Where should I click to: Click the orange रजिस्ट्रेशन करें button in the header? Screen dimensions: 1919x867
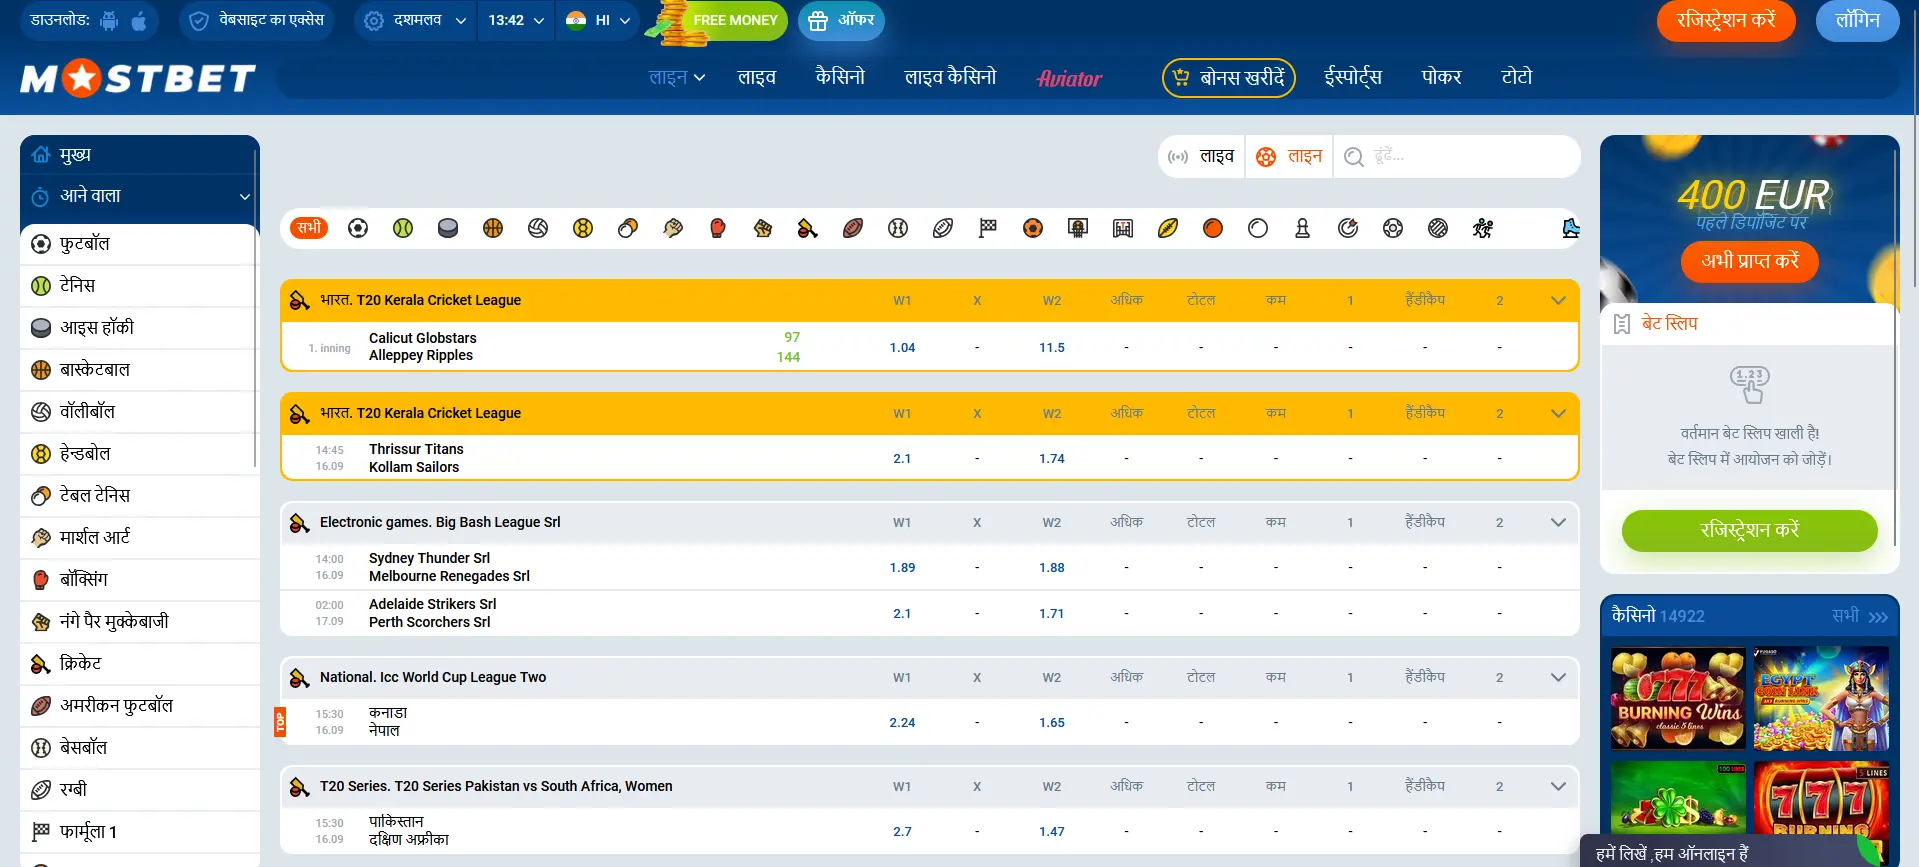coord(1726,20)
